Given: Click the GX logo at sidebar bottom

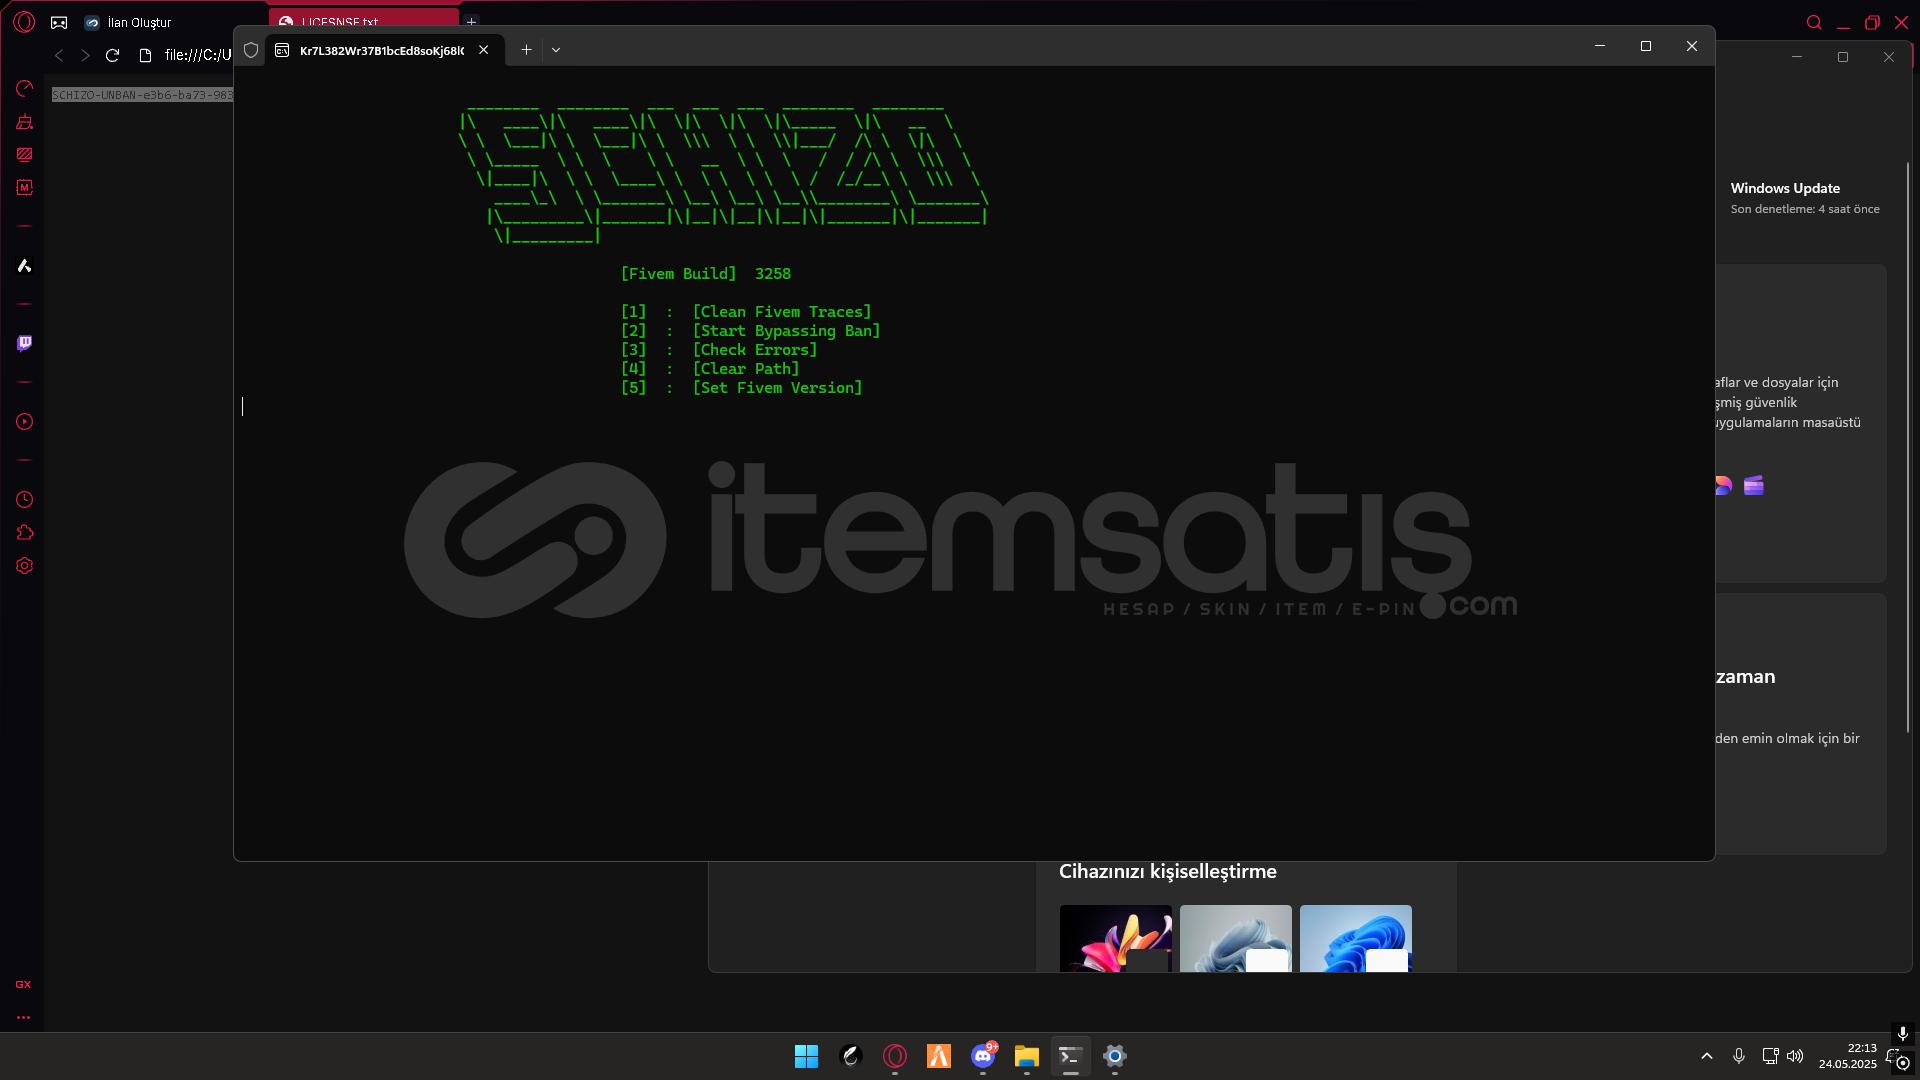Looking at the screenshot, I should (23, 985).
